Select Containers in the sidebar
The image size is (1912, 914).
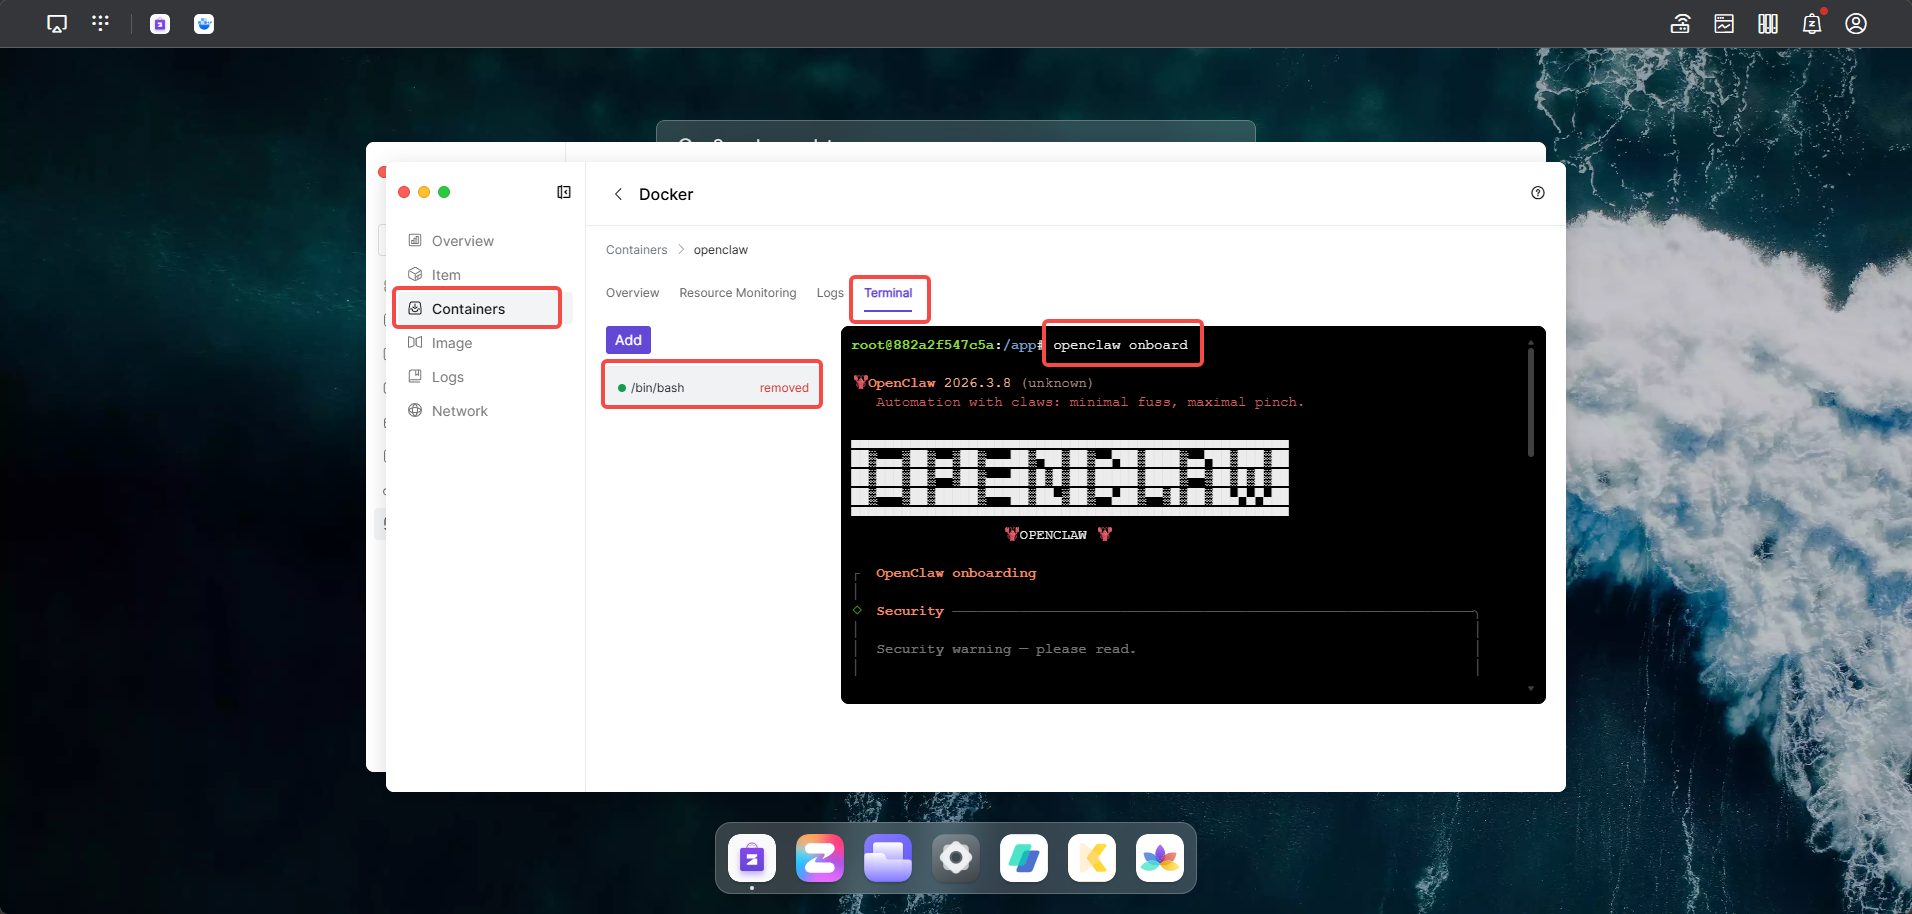pyautogui.click(x=468, y=309)
